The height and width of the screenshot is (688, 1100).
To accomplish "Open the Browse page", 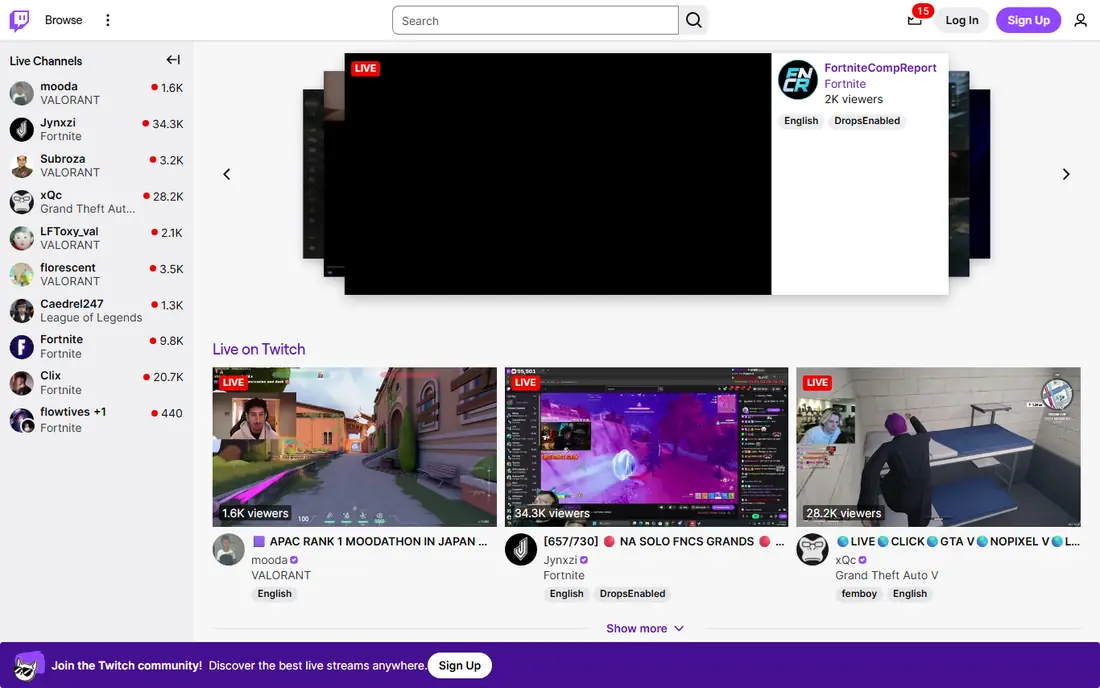I will point(63,20).
